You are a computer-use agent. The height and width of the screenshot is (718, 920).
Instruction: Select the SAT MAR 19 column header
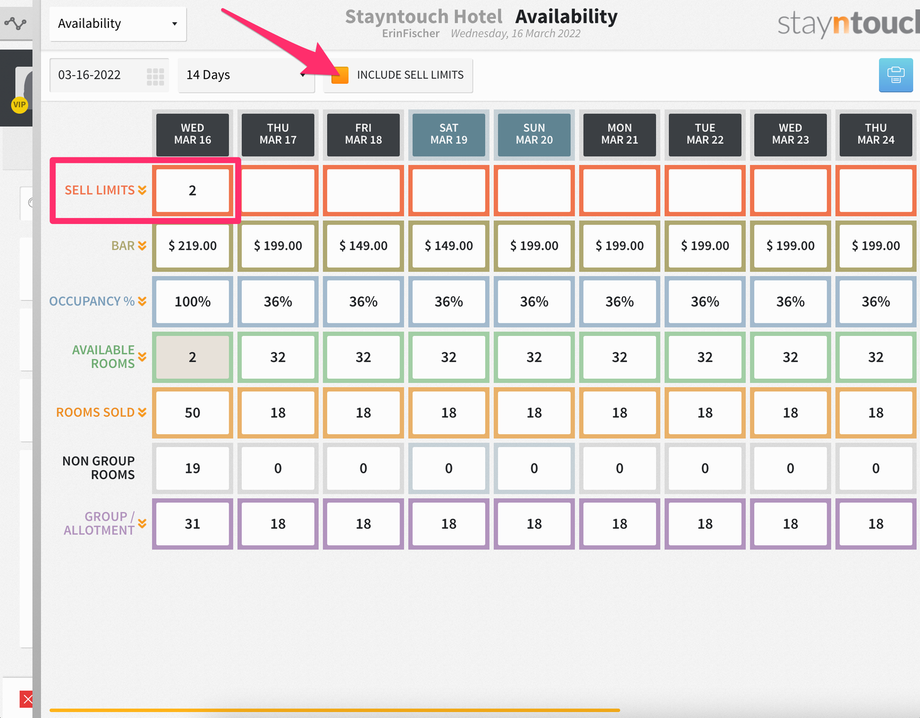coord(449,134)
